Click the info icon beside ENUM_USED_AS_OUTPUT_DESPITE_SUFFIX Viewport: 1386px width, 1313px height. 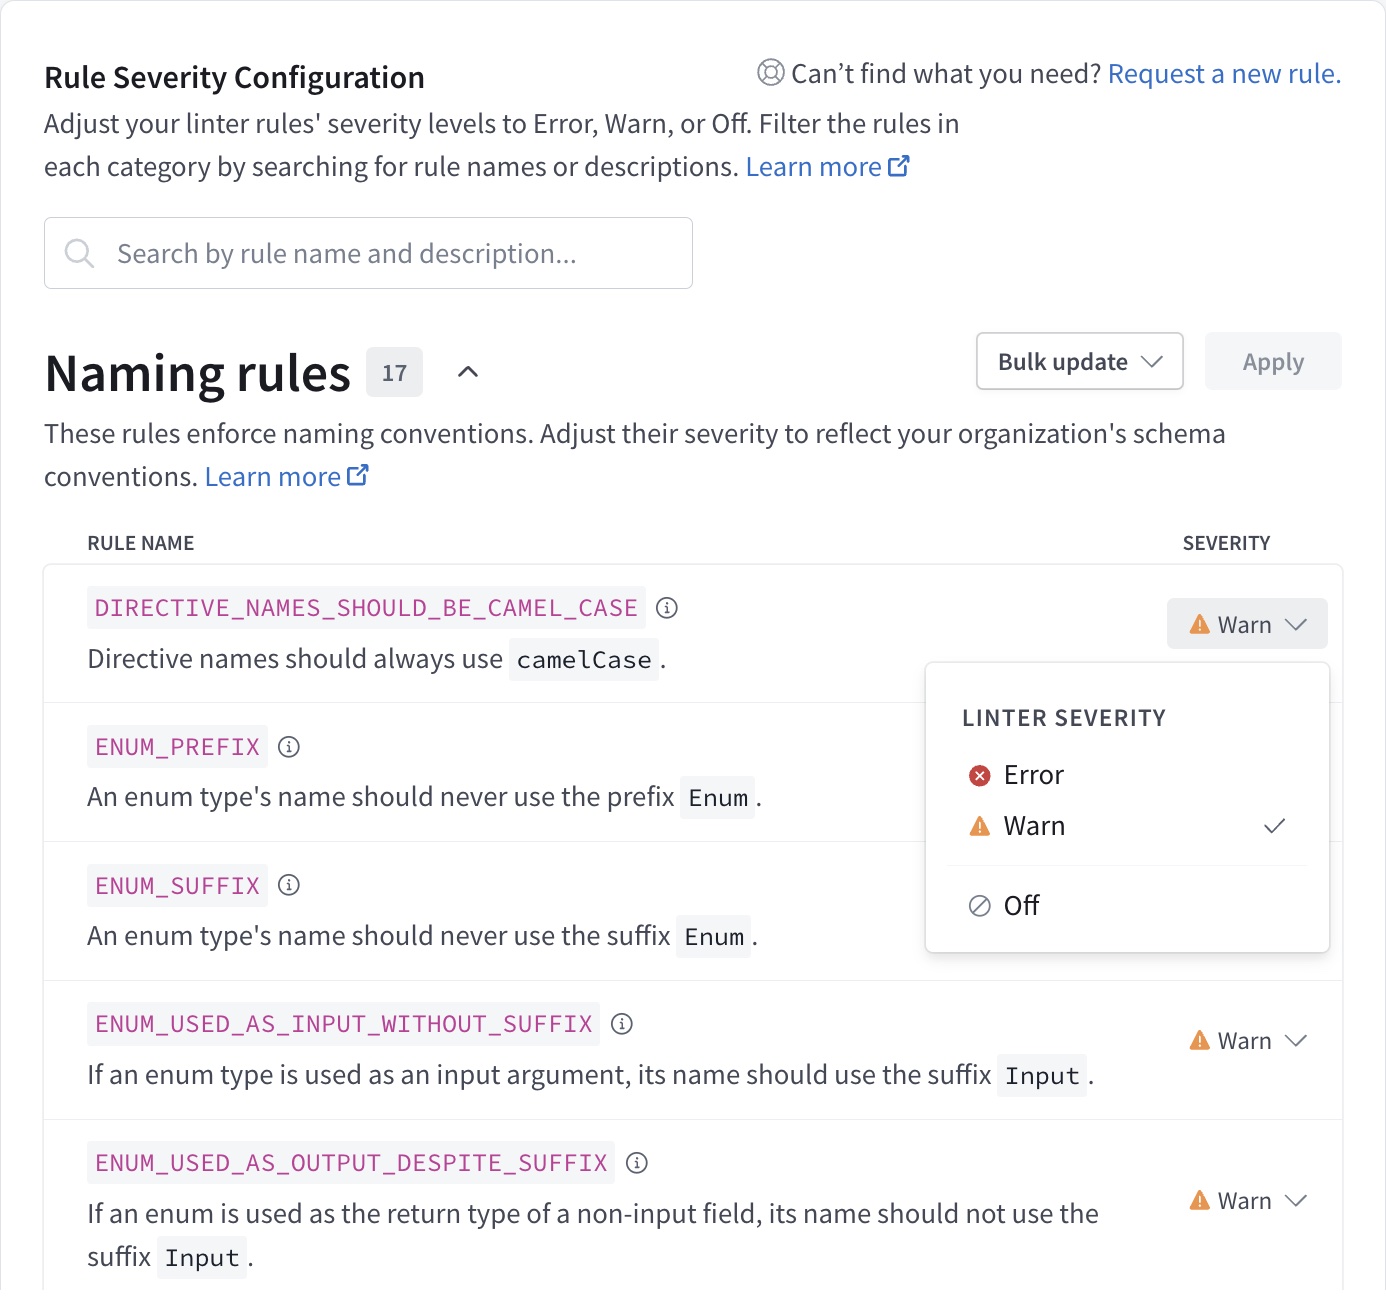(636, 1163)
